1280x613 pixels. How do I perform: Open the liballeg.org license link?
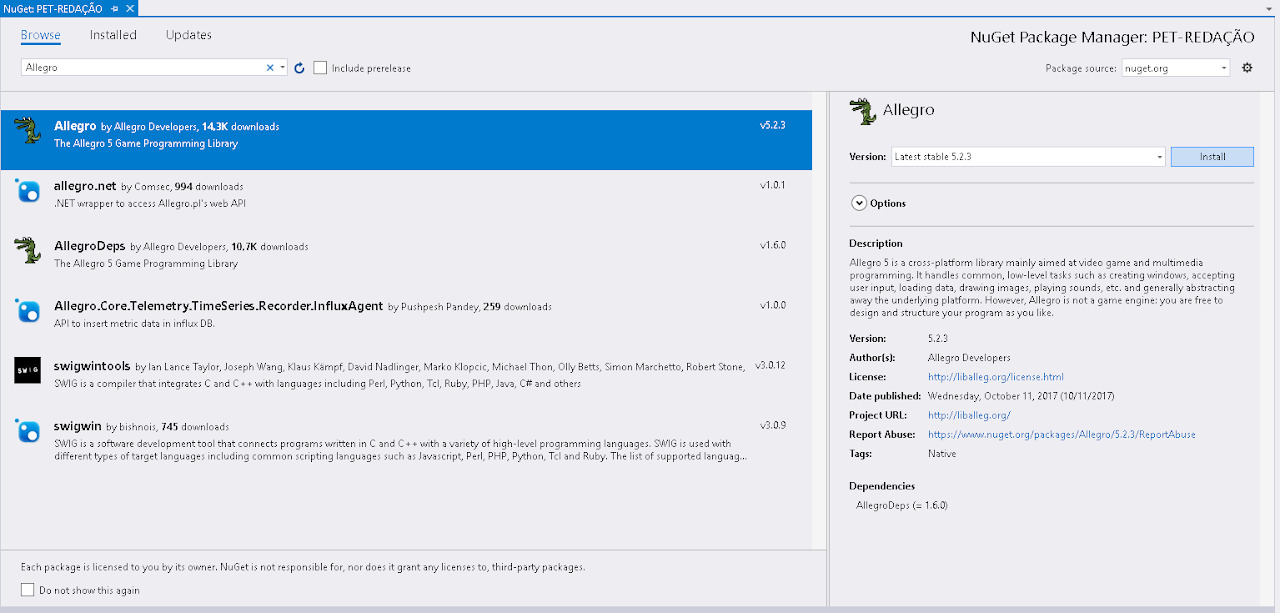(x=995, y=377)
